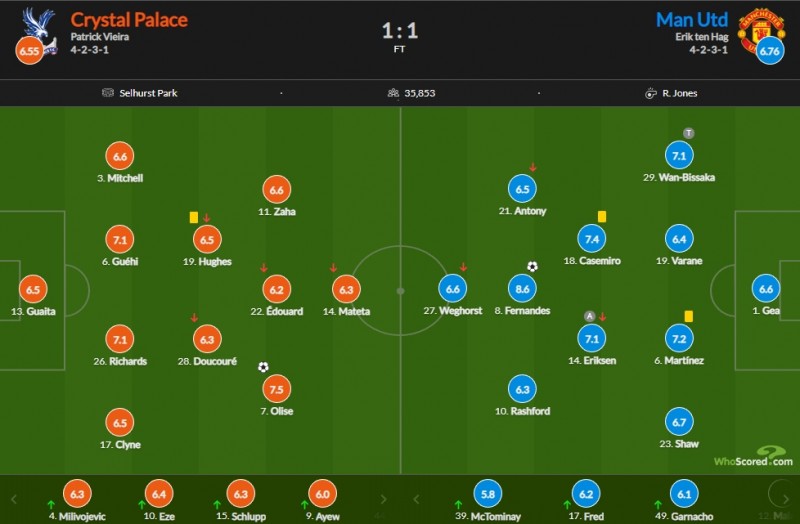Click the goal ball icon above Olise
The width and height of the screenshot is (800, 524).
263,367
